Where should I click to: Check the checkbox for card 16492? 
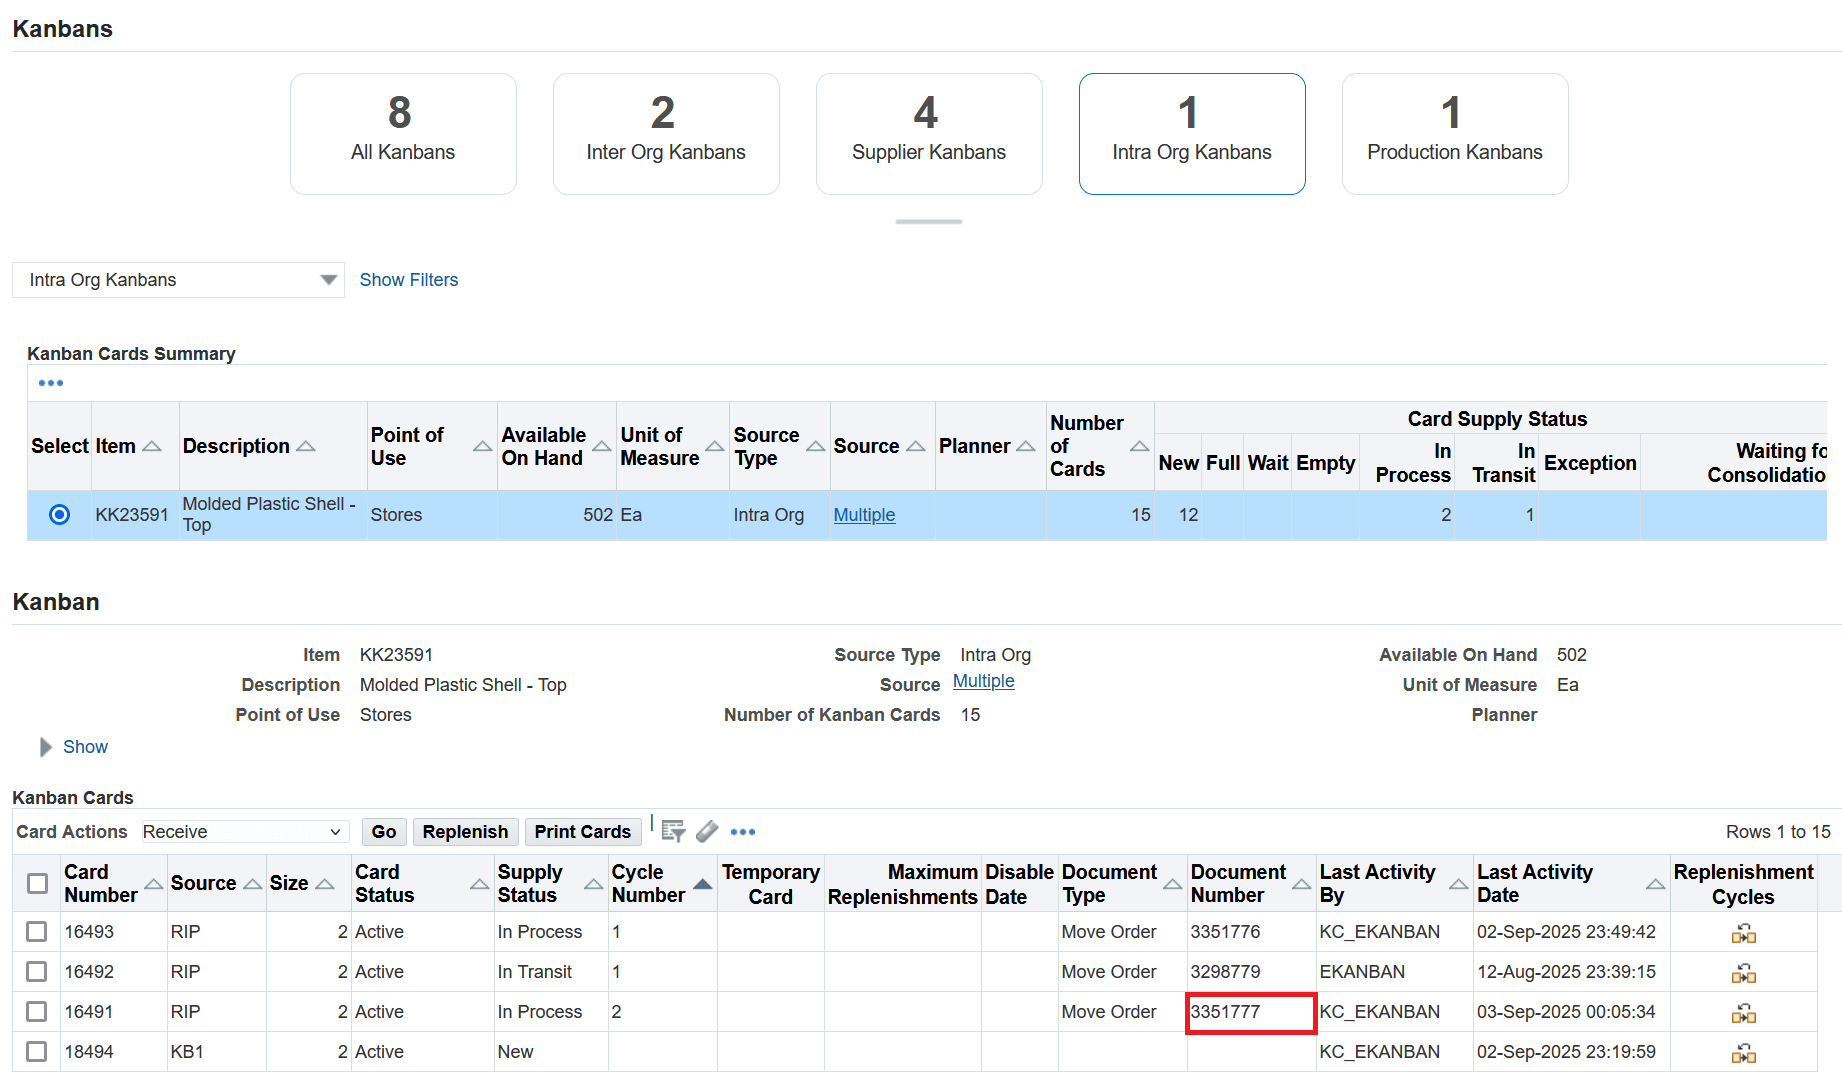[x=36, y=971]
